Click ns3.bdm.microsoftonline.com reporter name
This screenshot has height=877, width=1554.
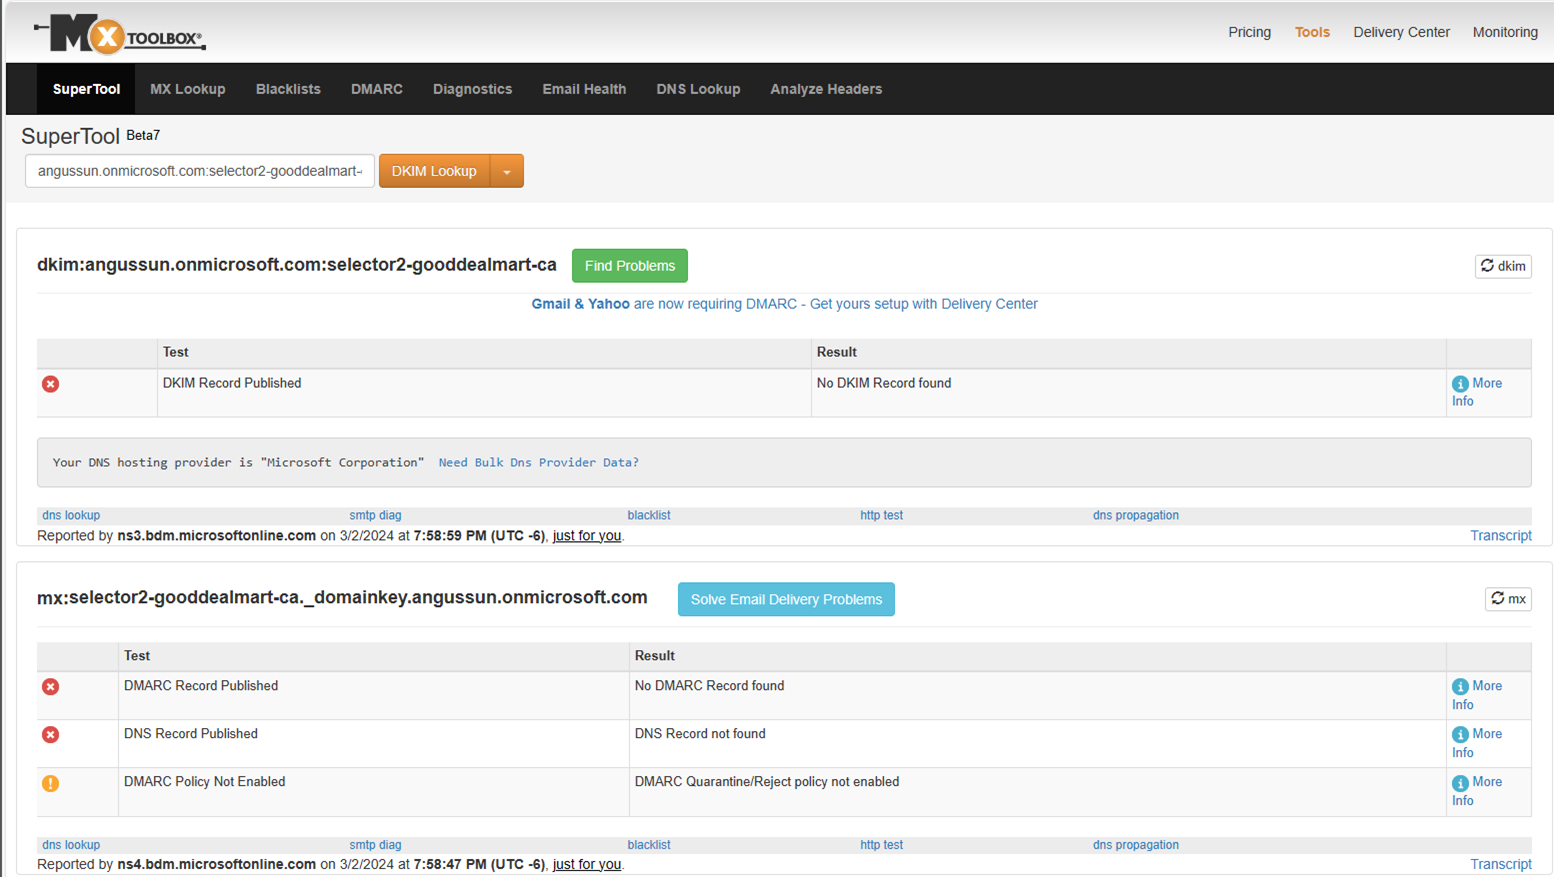216,536
